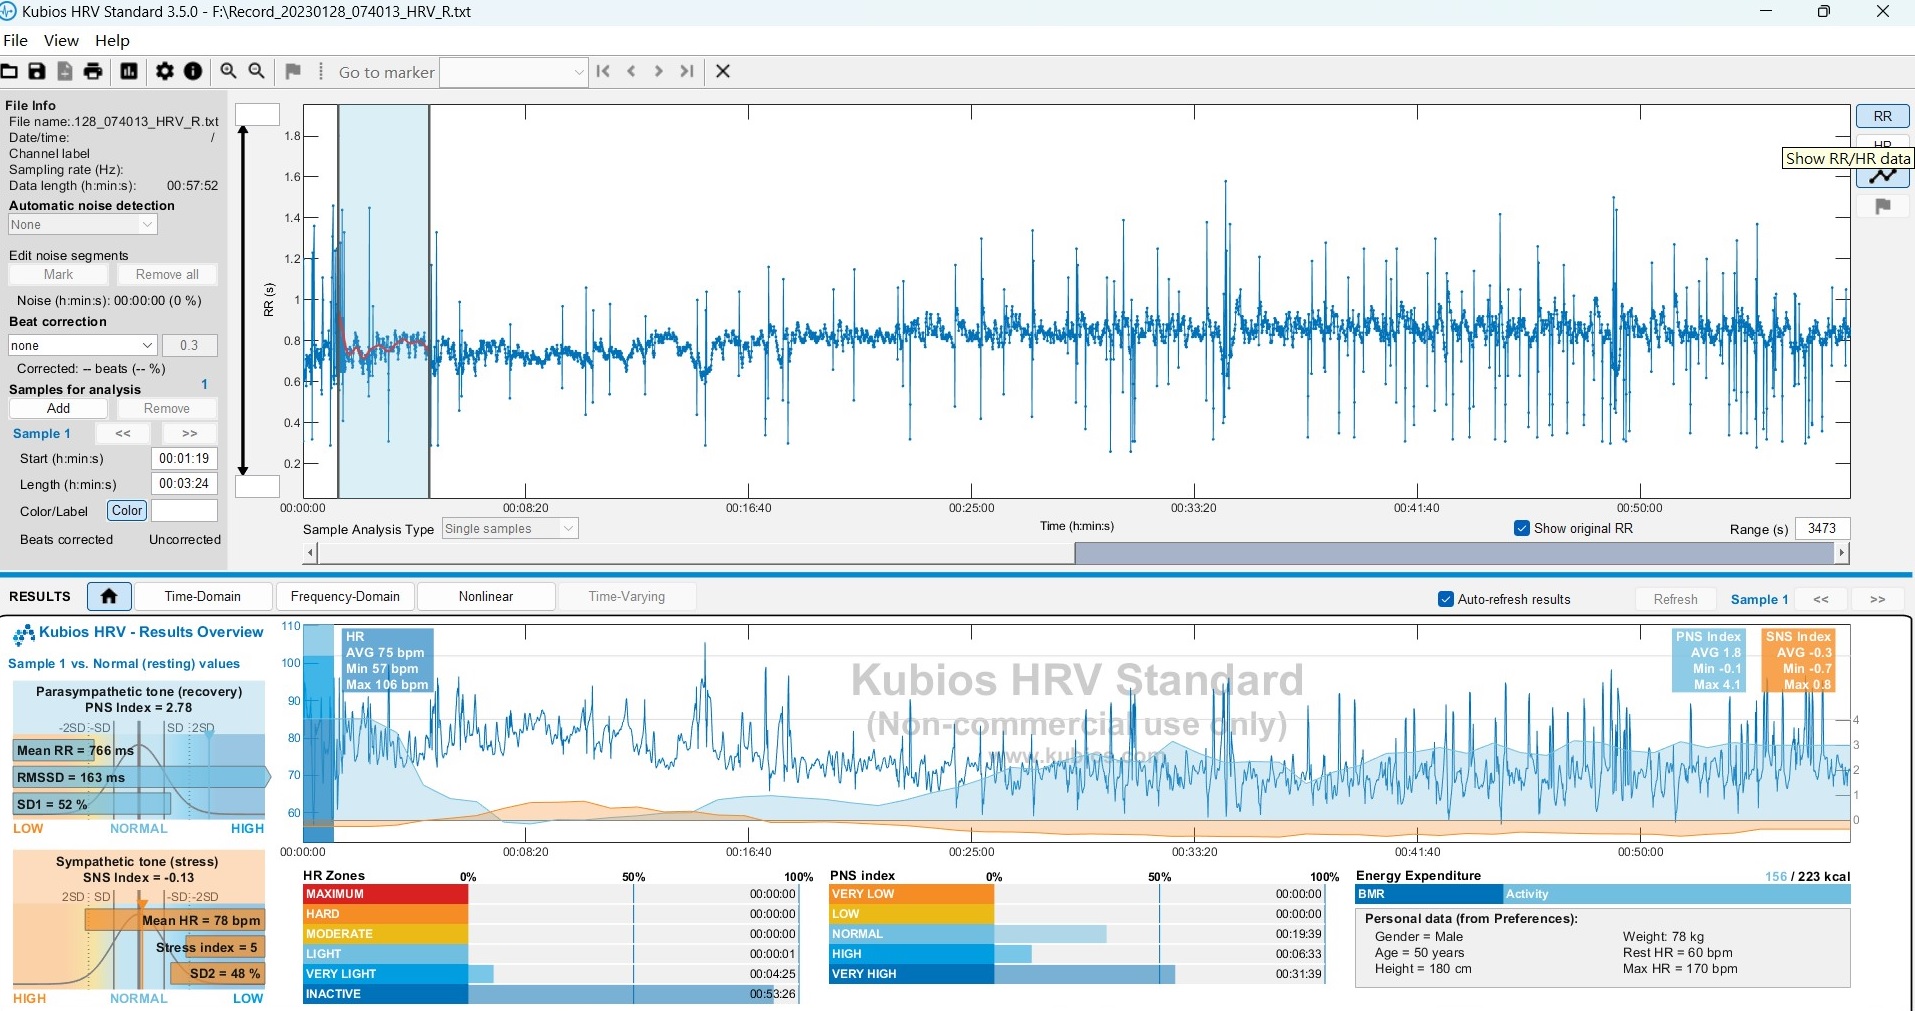Click the horizontal time scrollbar thumb

[1455, 552]
